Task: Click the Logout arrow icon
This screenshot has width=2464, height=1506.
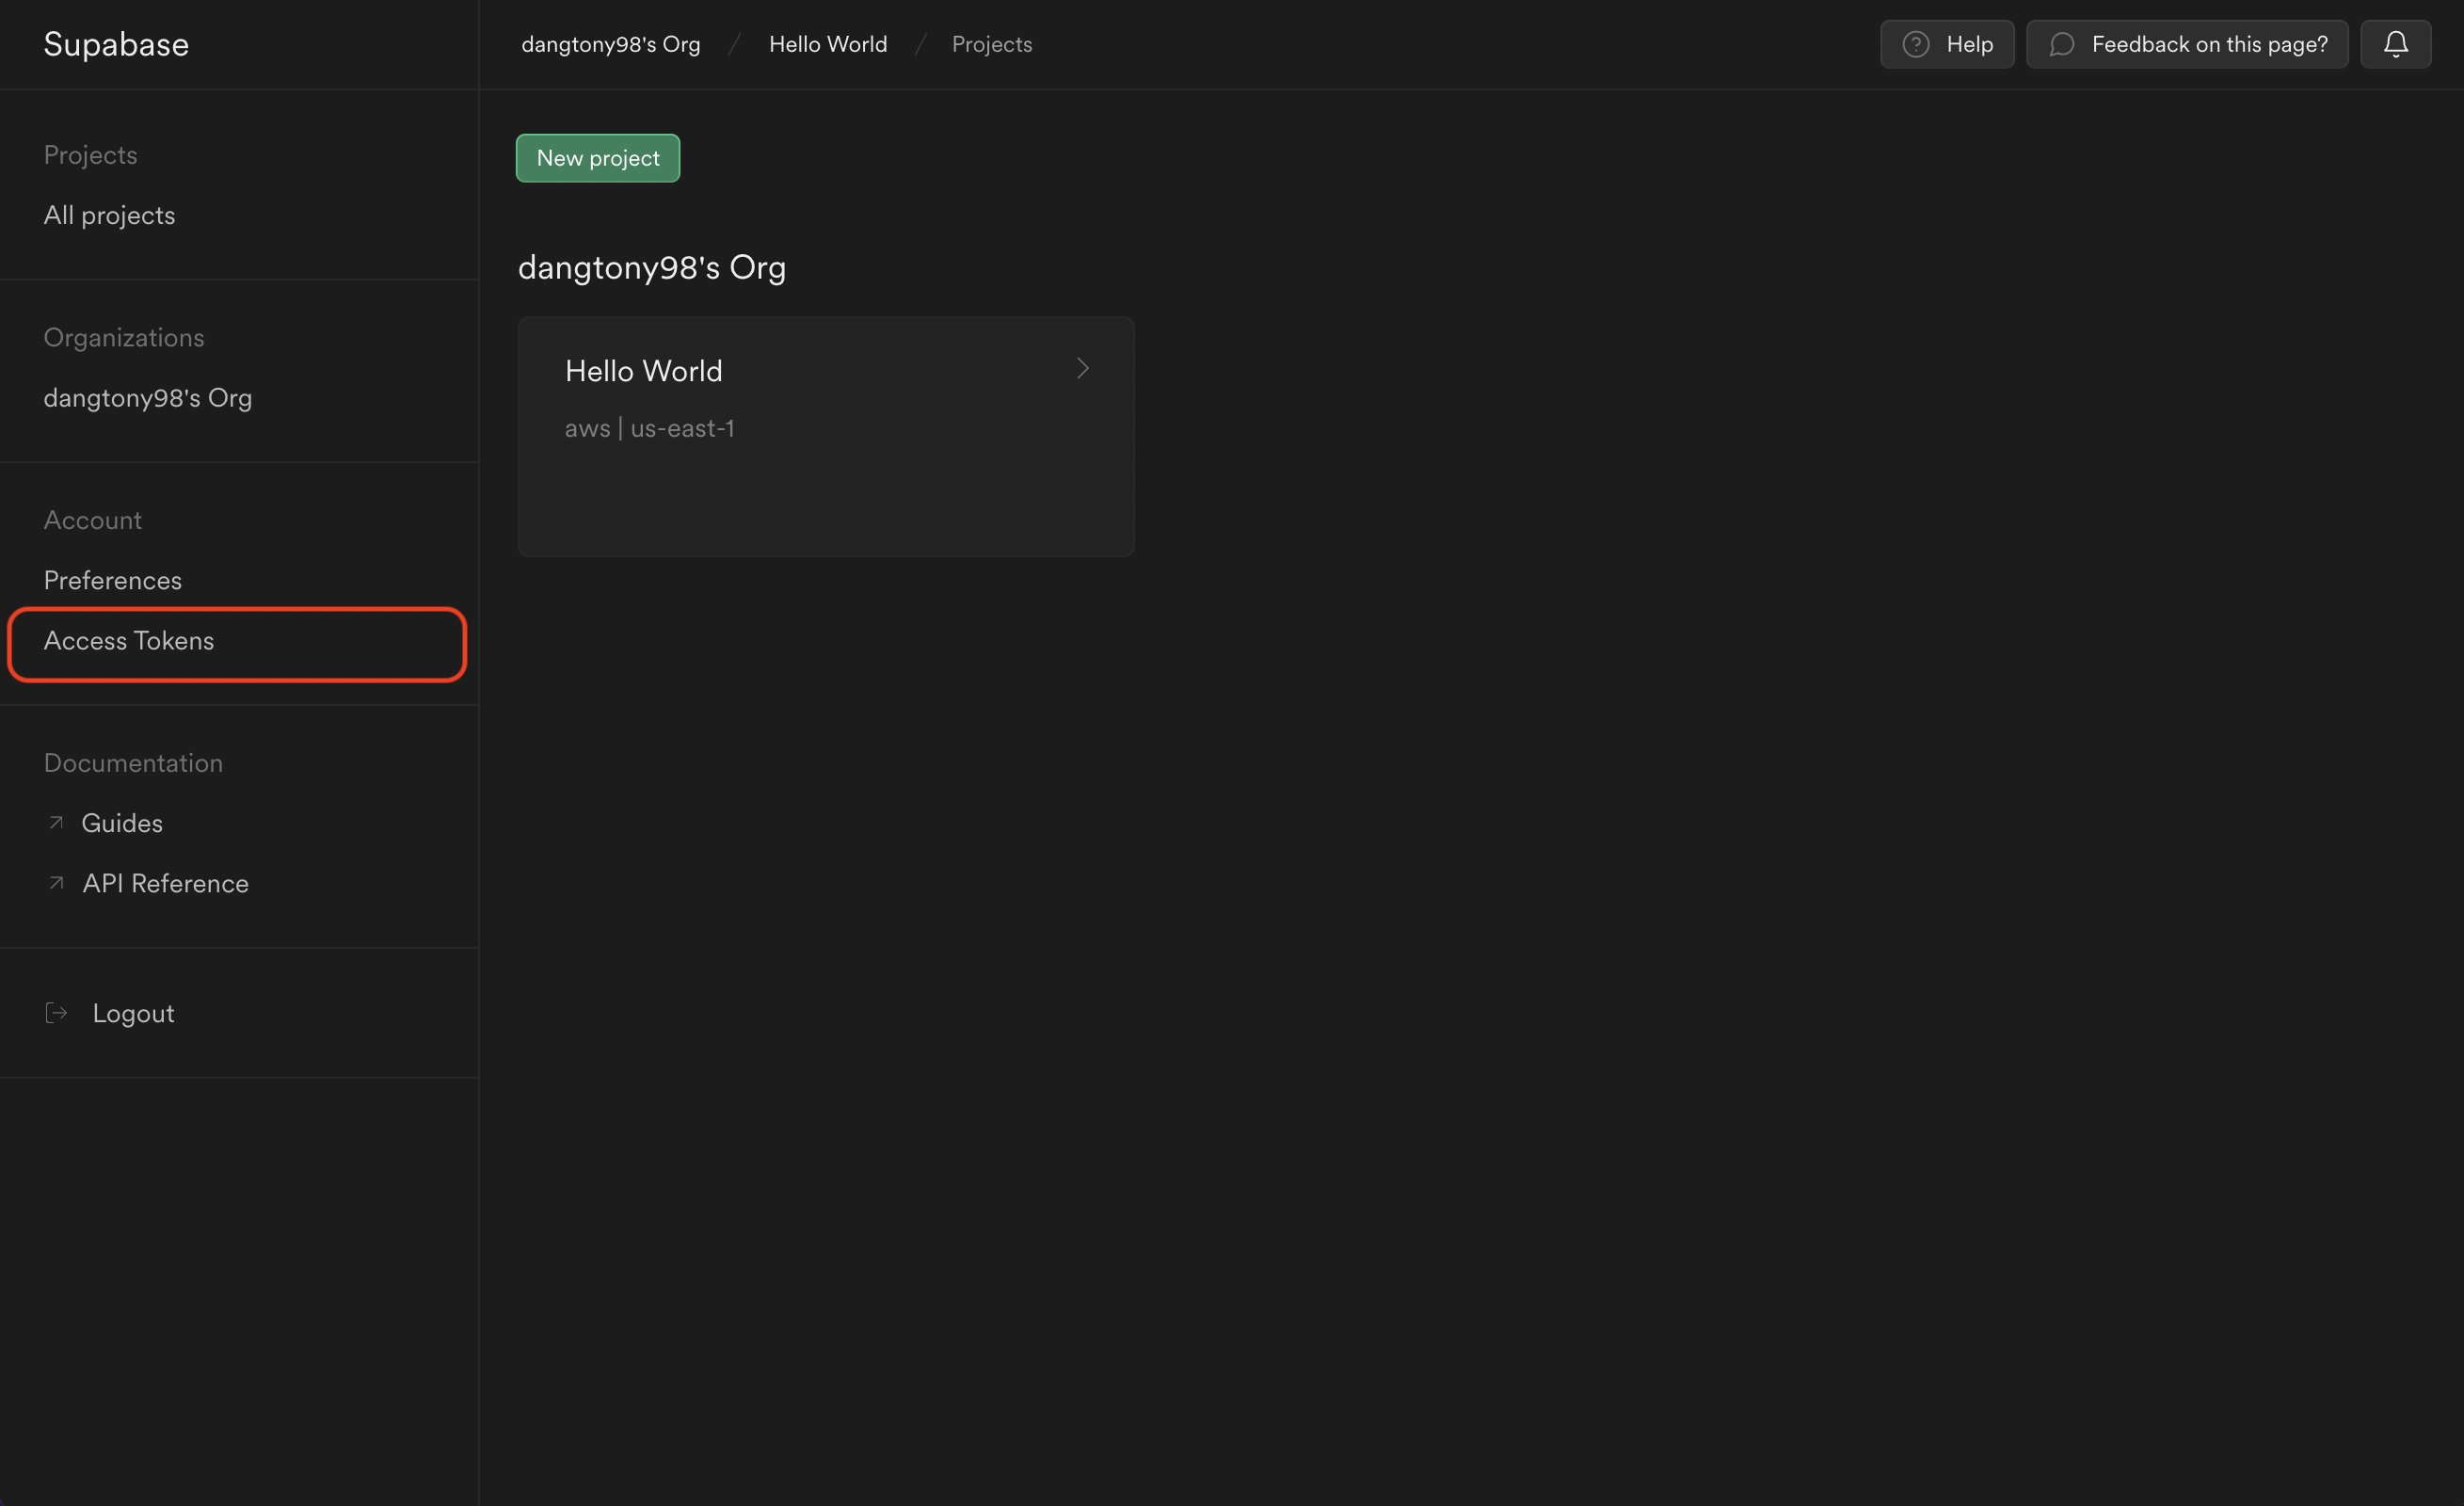Action: coord(57,1013)
